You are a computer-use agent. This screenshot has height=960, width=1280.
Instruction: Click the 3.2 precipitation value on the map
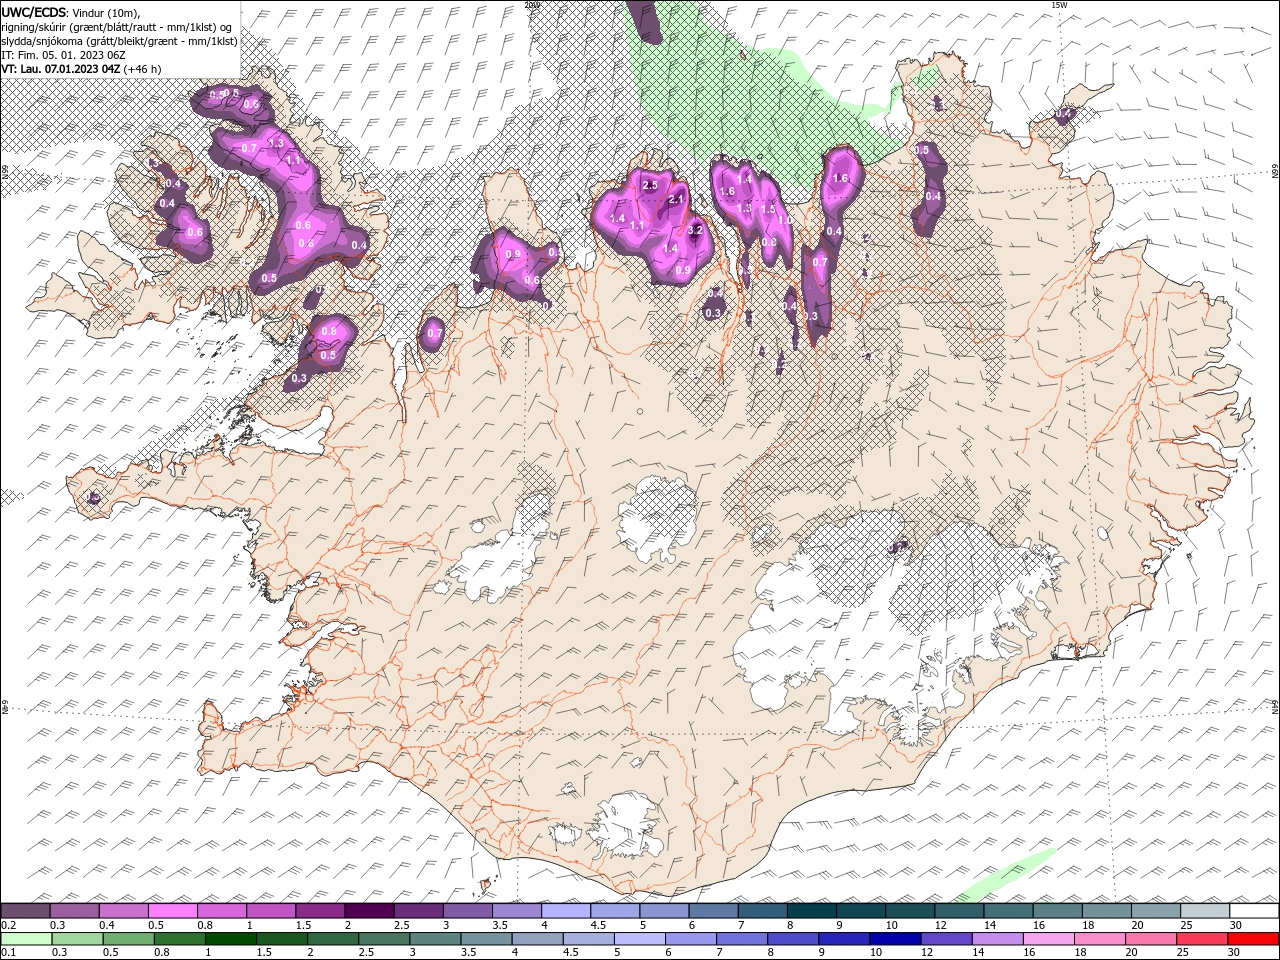tap(697, 230)
